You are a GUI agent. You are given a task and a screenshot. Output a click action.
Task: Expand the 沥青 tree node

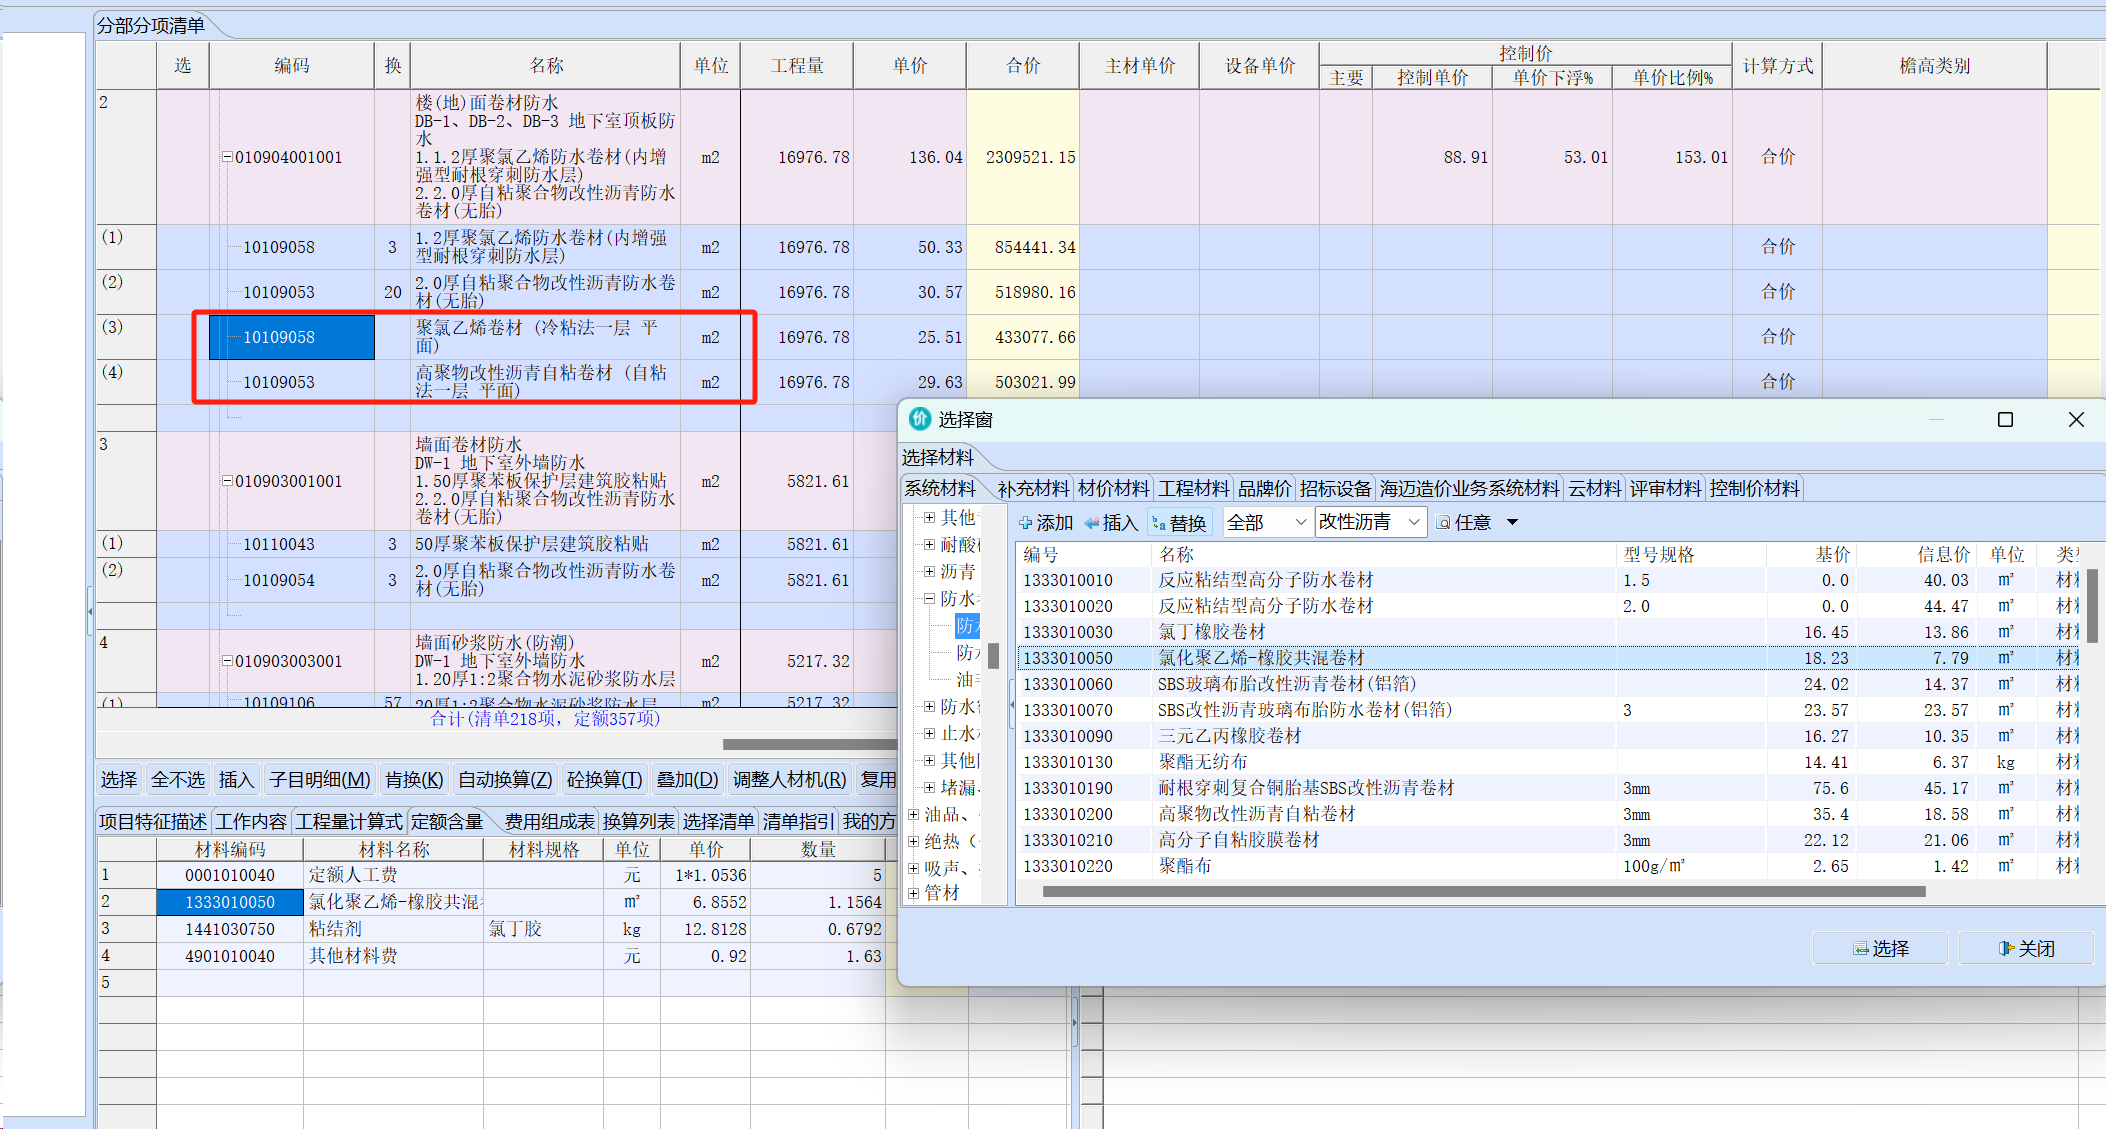(x=929, y=571)
